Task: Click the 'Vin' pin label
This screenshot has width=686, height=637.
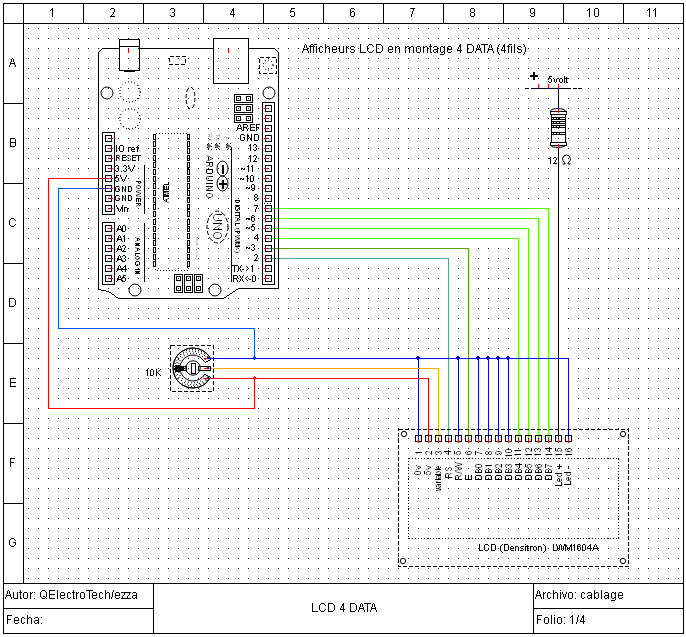Action: (122, 209)
